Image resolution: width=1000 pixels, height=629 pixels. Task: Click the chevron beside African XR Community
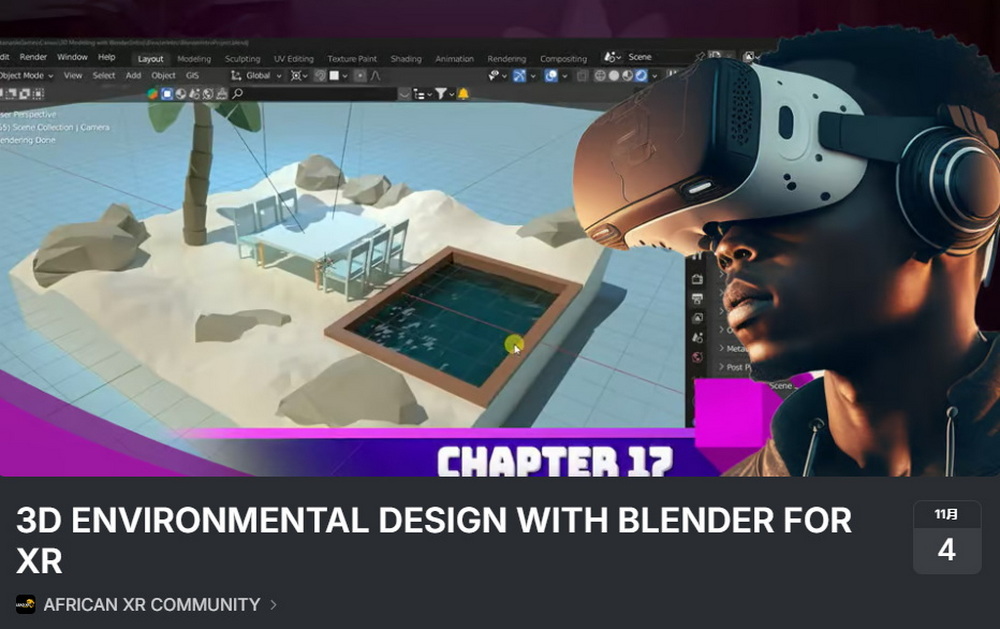coord(273,604)
